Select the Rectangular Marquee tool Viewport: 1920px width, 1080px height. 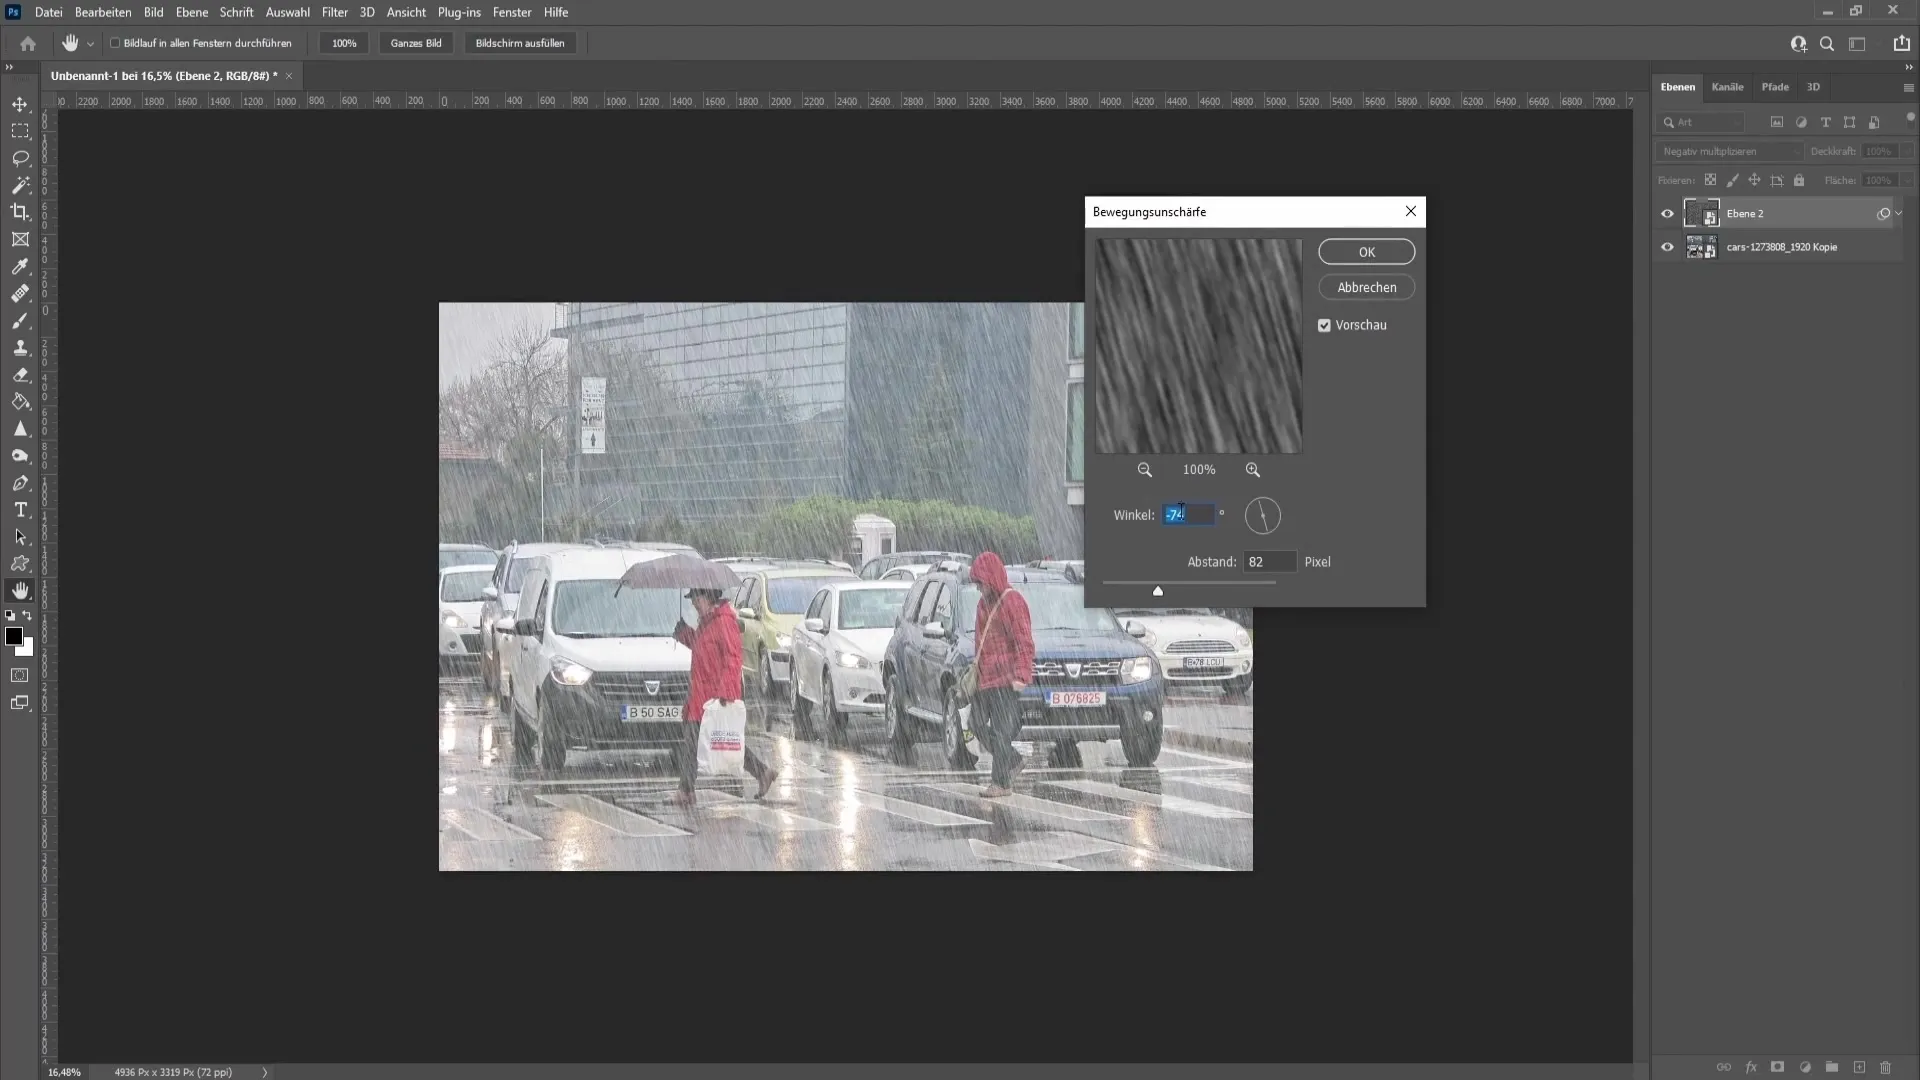coord(20,131)
